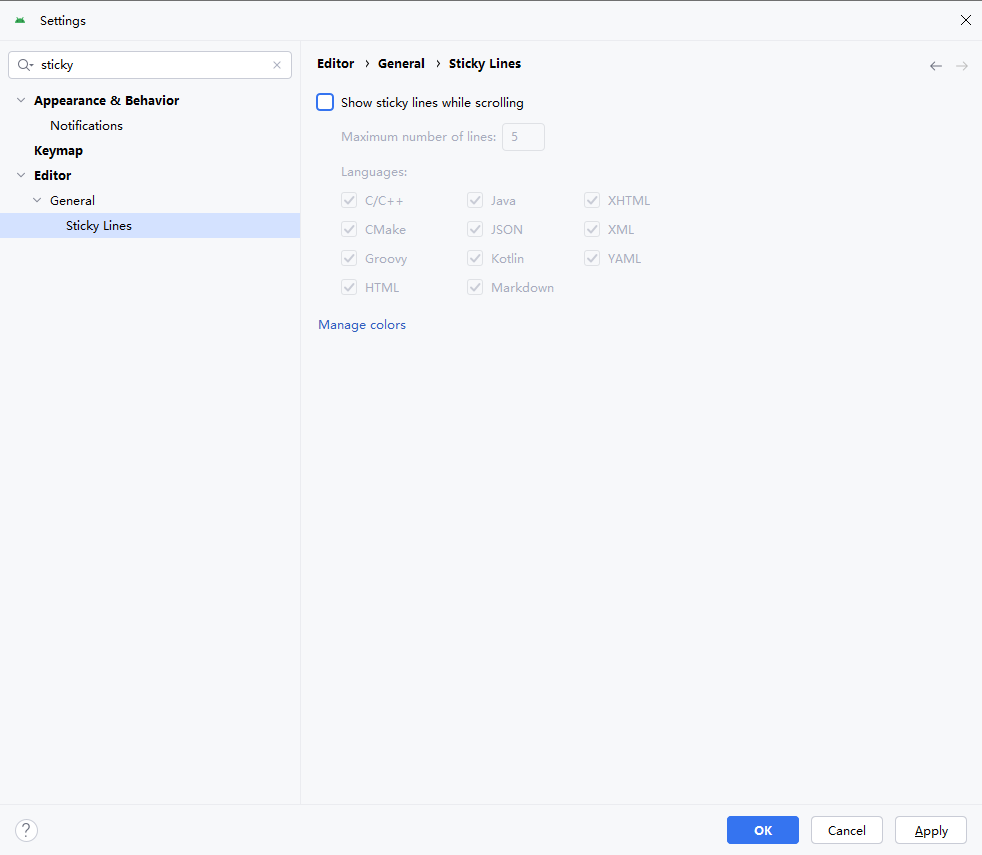
Task: Click the 'Maximum number of lines:' label
Action: pos(418,137)
